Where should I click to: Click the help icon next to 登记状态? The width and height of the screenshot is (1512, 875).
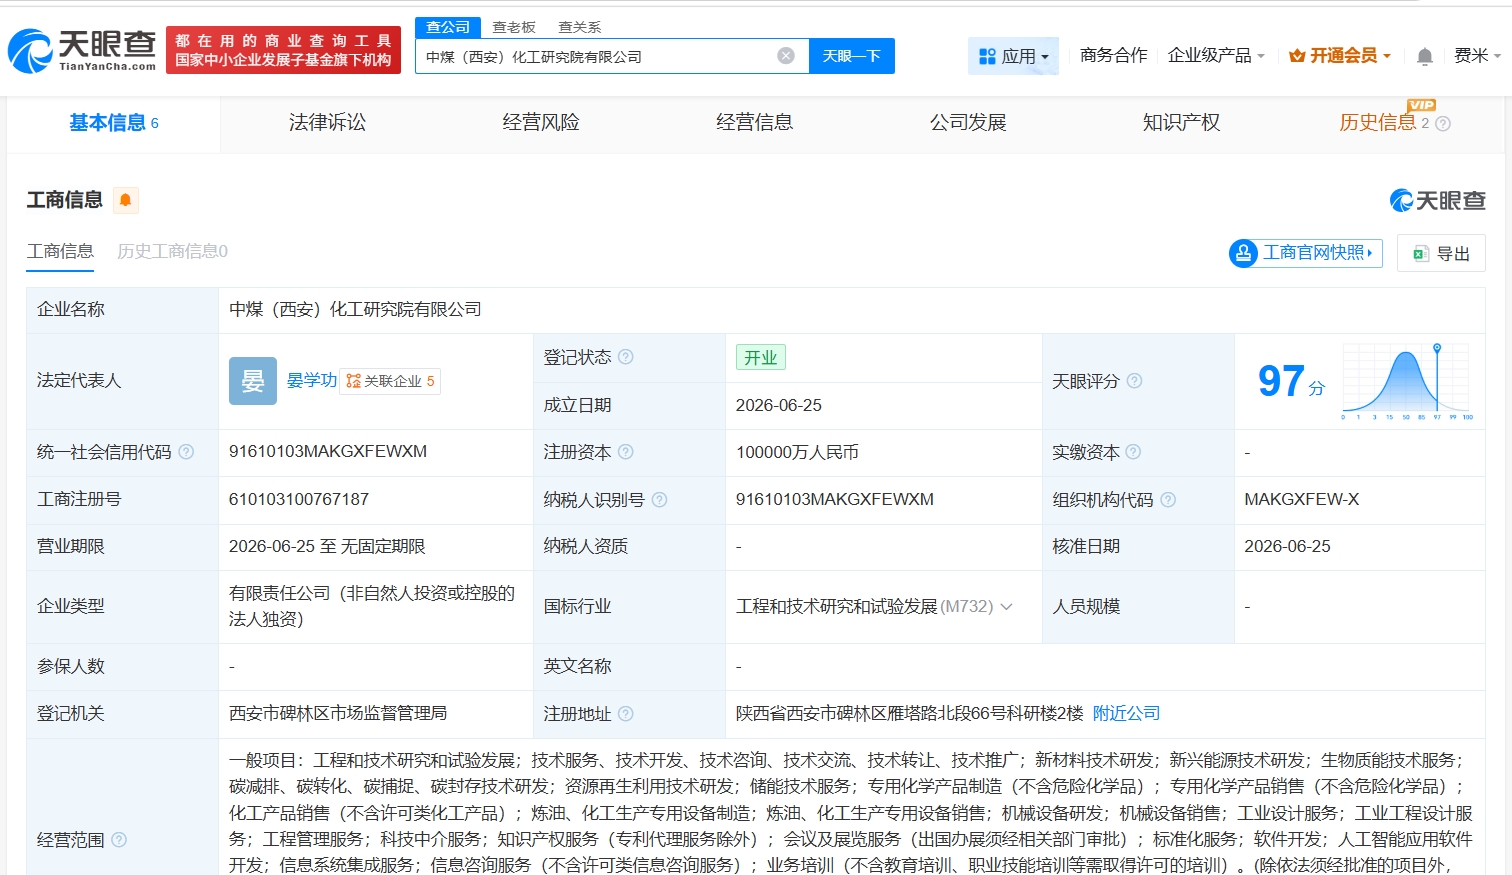coord(626,357)
